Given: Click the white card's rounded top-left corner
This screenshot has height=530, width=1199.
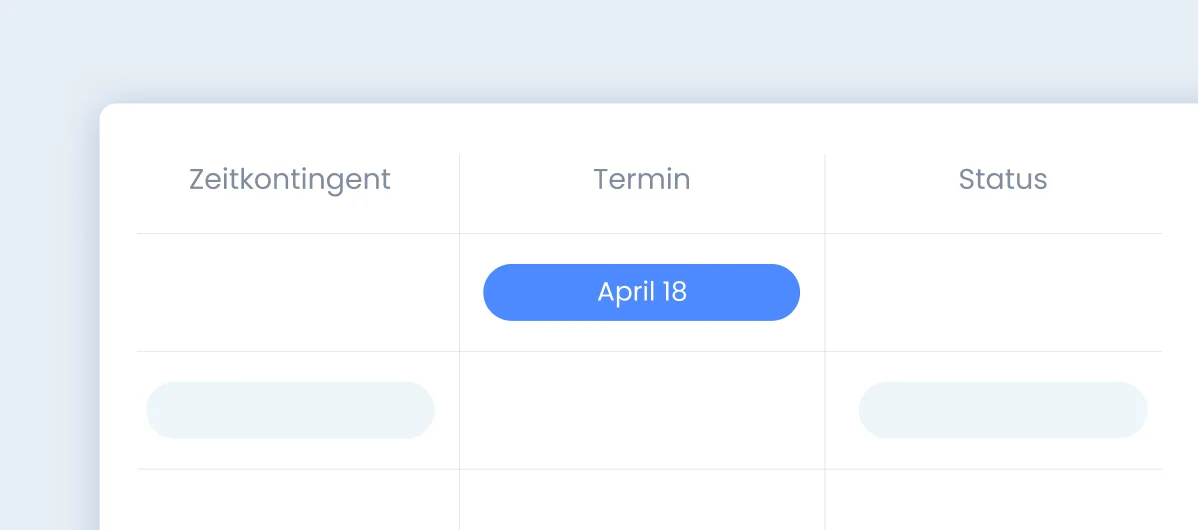Looking at the screenshot, I should [106, 110].
